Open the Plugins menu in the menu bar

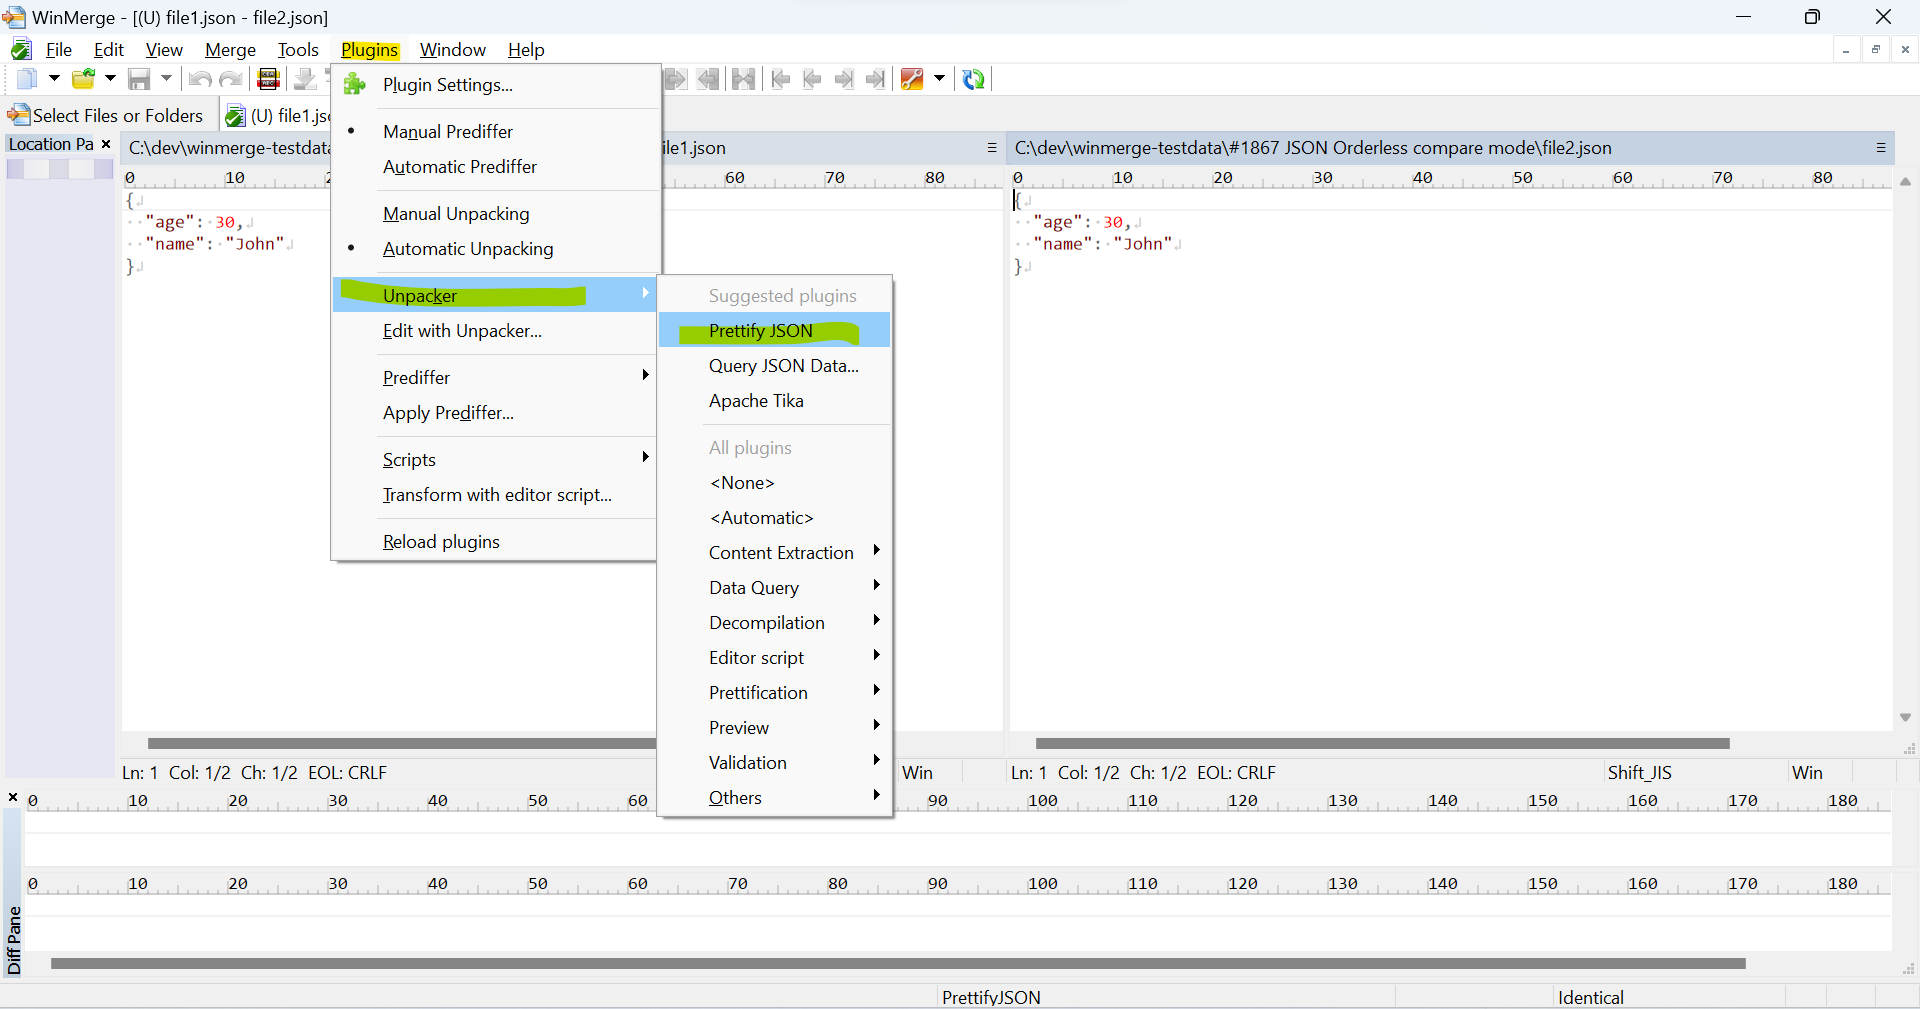[x=370, y=49]
